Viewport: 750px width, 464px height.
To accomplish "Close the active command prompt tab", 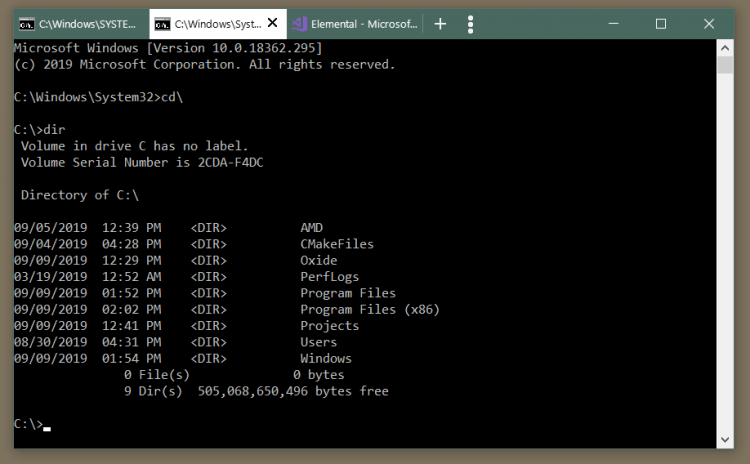I will [x=272, y=23].
